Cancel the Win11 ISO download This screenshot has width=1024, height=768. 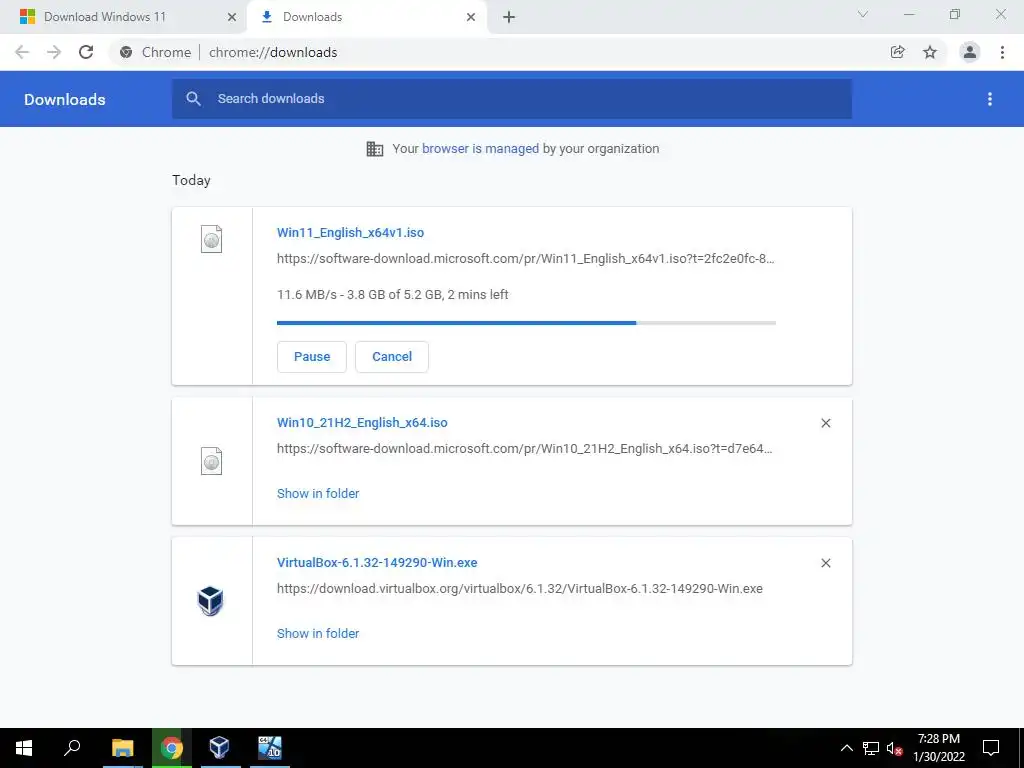(392, 357)
